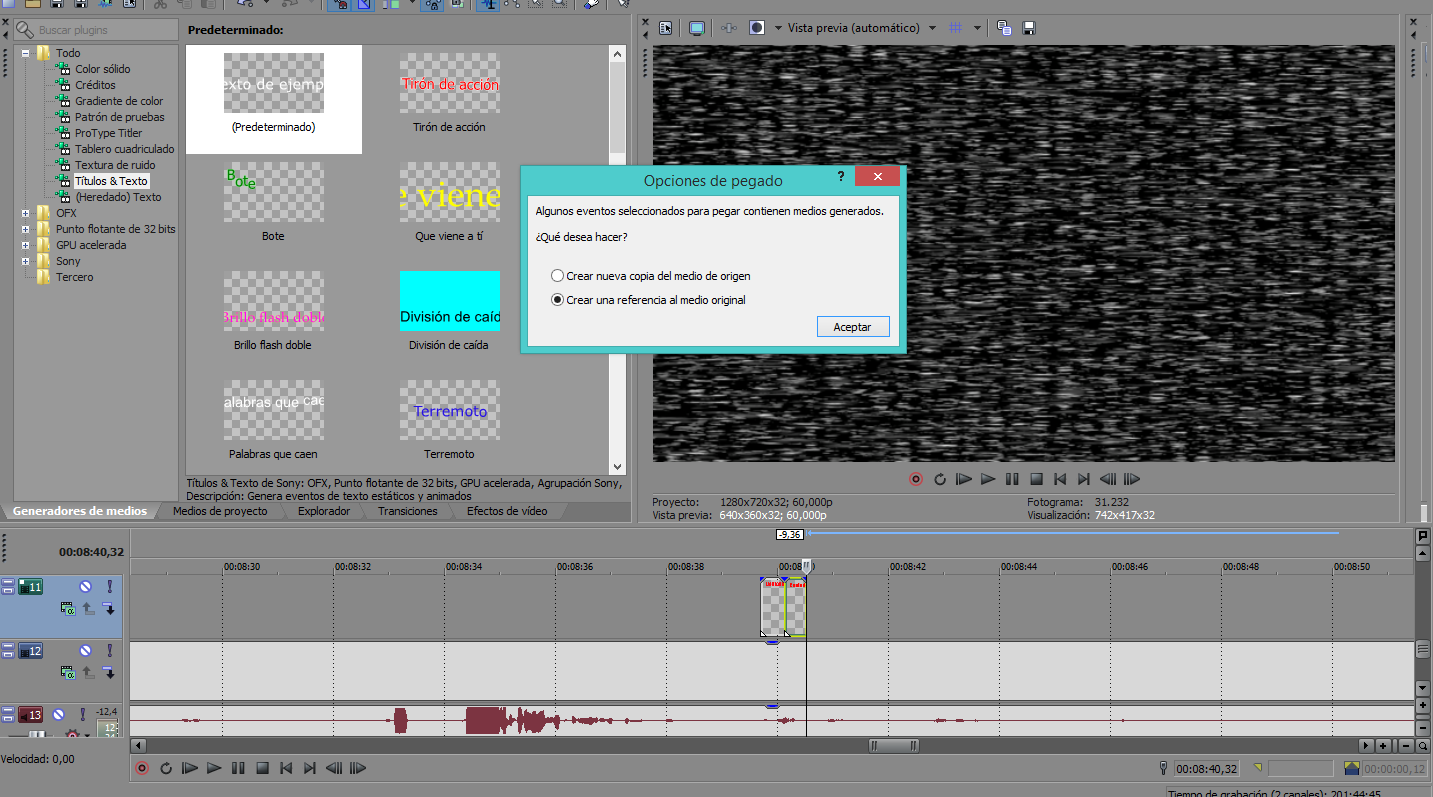1433x797 pixels.
Task: Select 'Textura de ruido' generator
Action: tap(115, 165)
